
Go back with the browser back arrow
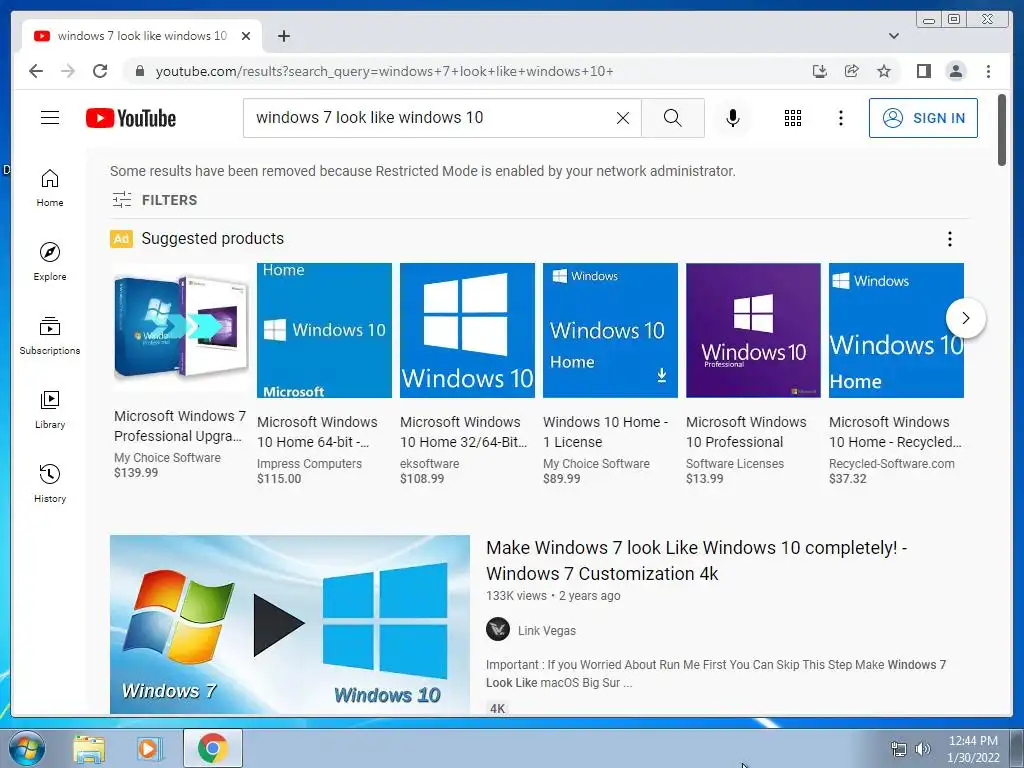point(36,71)
